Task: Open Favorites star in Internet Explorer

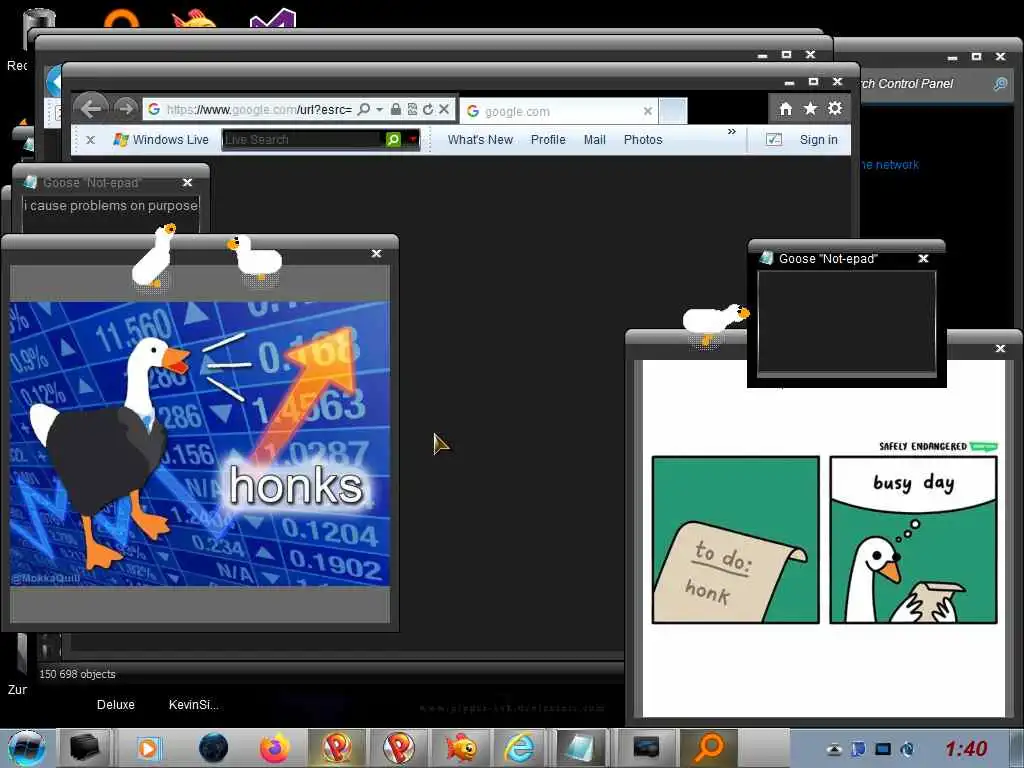Action: [x=810, y=108]
